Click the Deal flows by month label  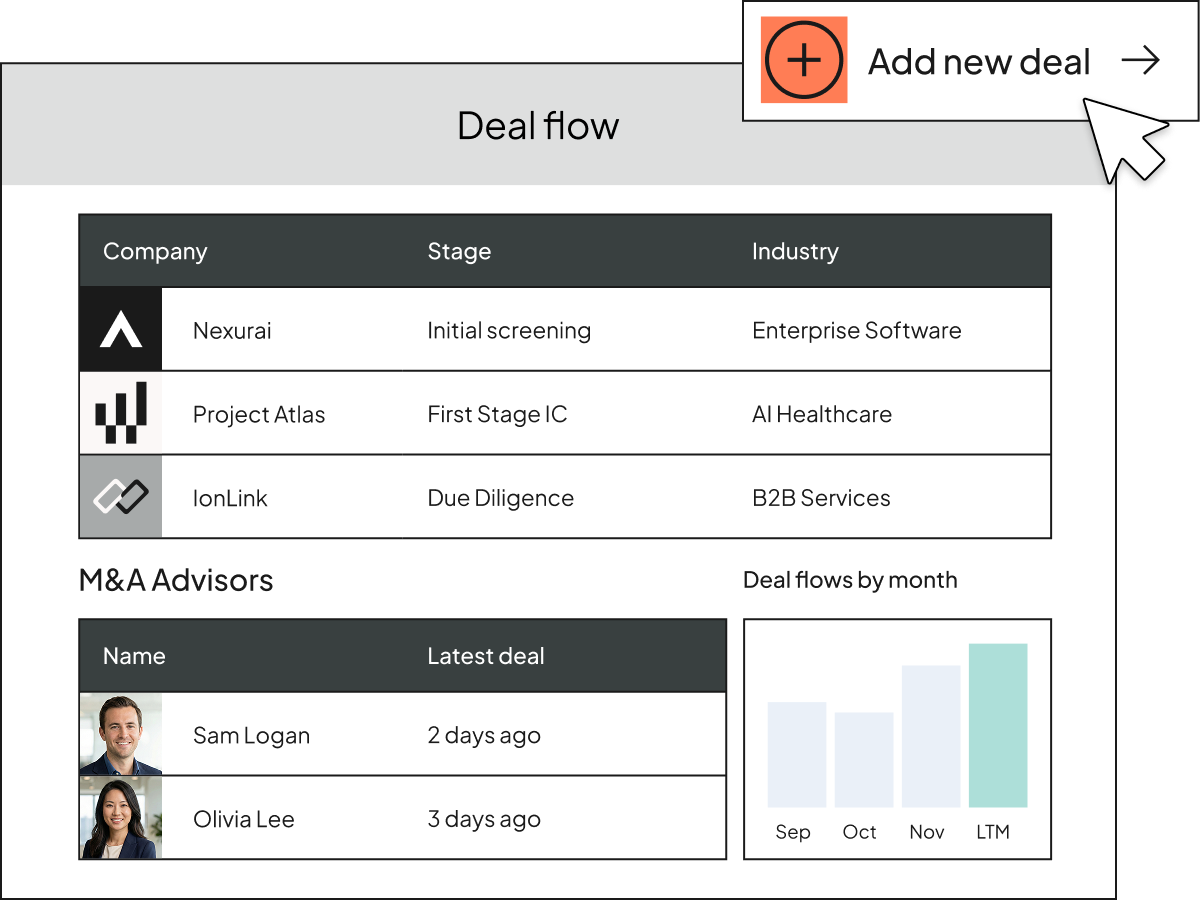tap(850, 580)
